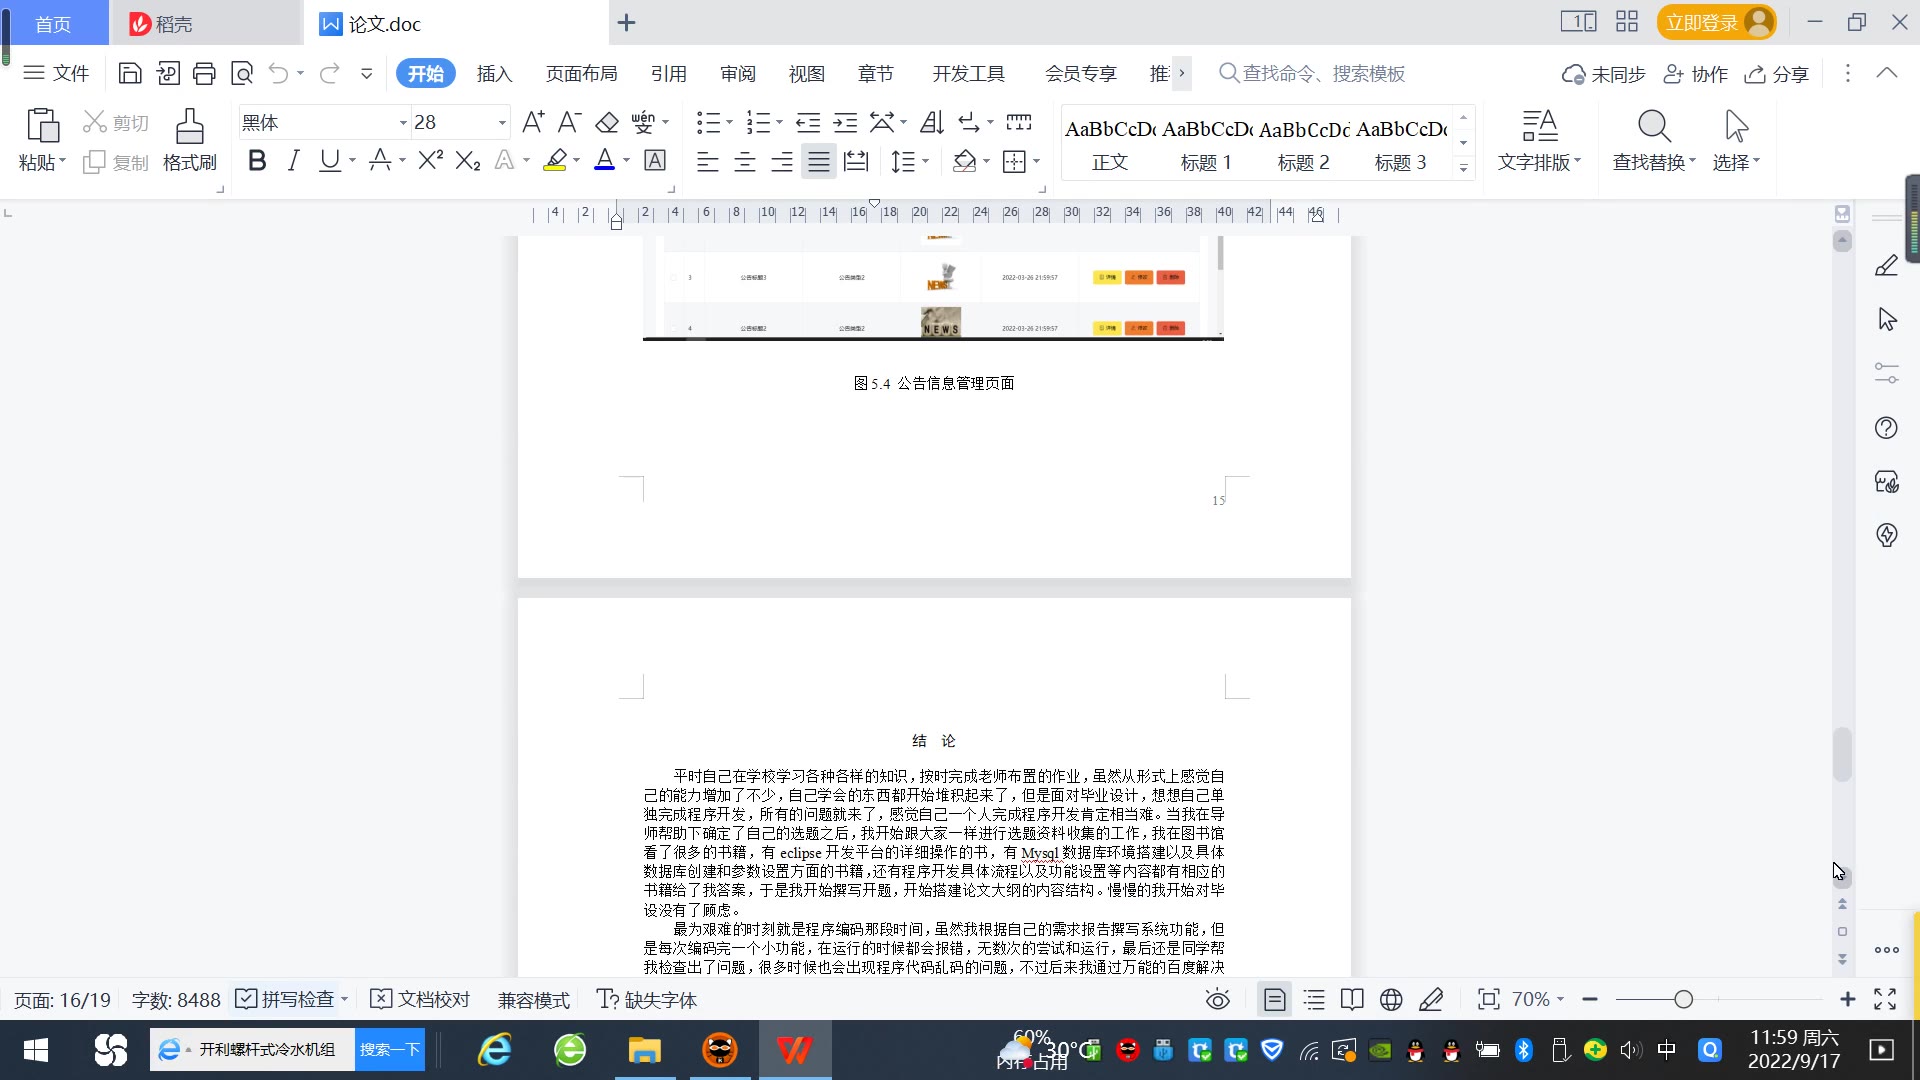The image size is (1920, 1080).
Task: Click the 分享 share button
Action: [1777, 74]
